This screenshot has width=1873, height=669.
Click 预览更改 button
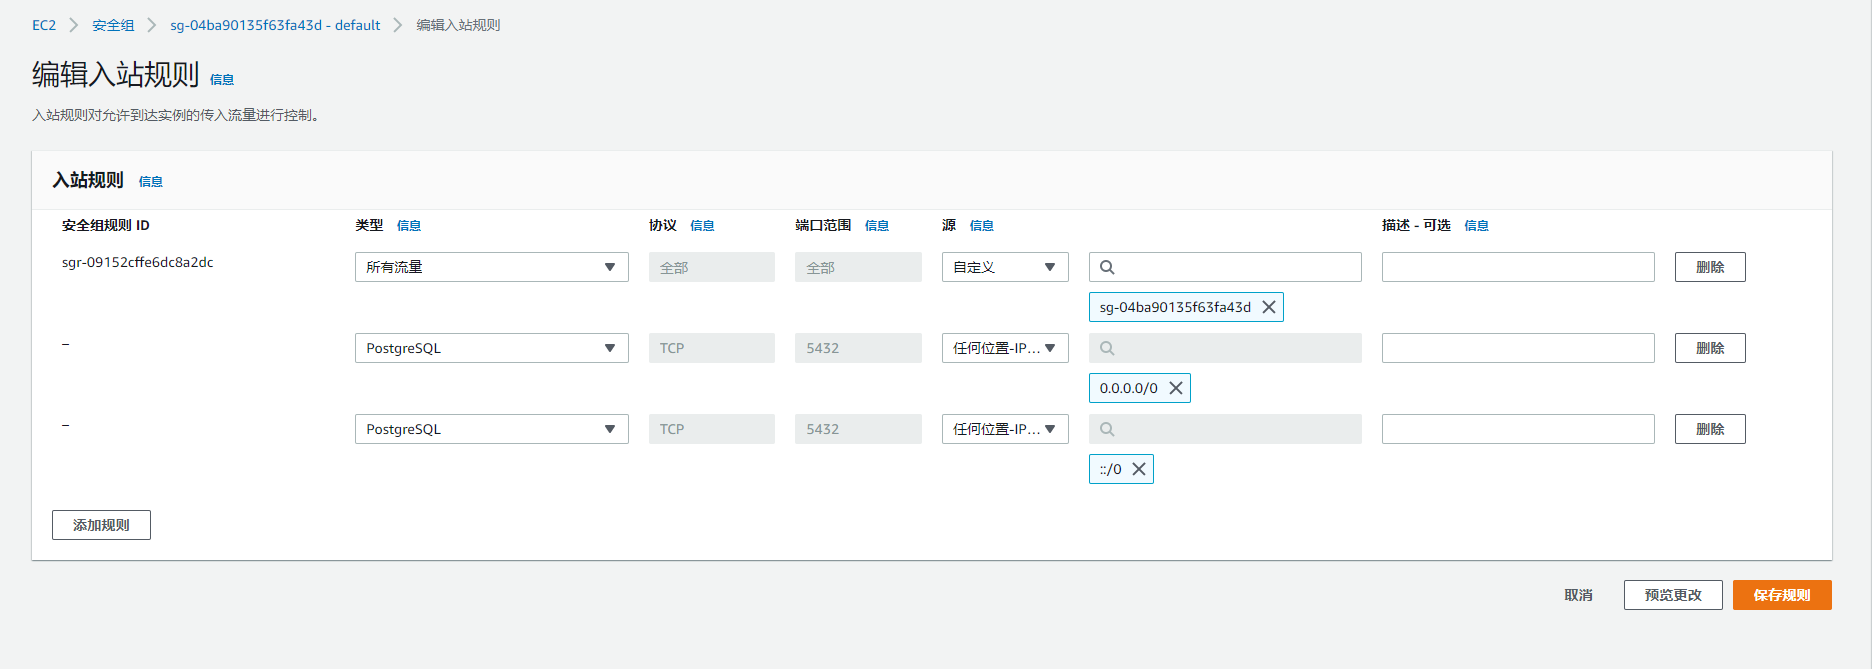pyautogui.click(x=1672, y=595)
